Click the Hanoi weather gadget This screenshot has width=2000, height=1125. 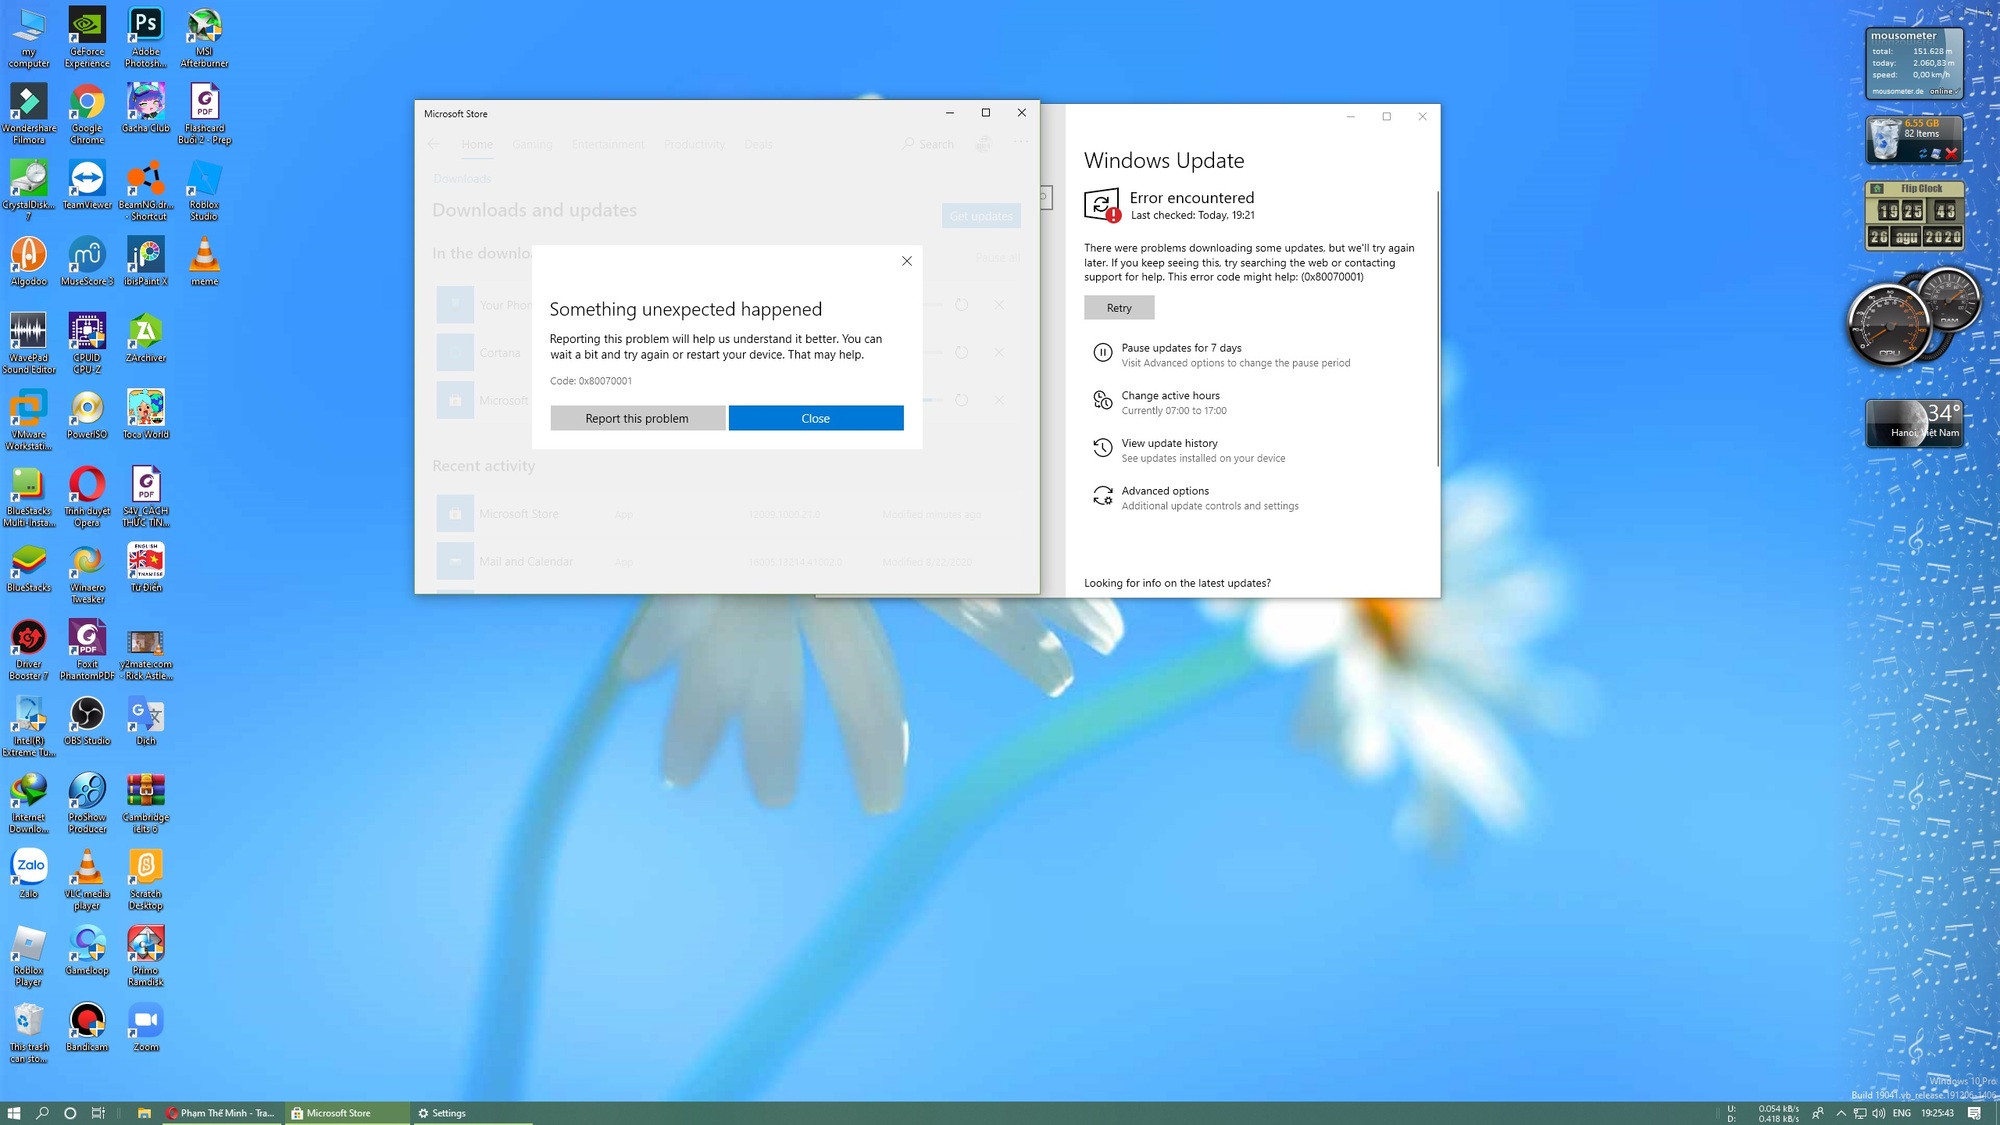pos(1914,423)
